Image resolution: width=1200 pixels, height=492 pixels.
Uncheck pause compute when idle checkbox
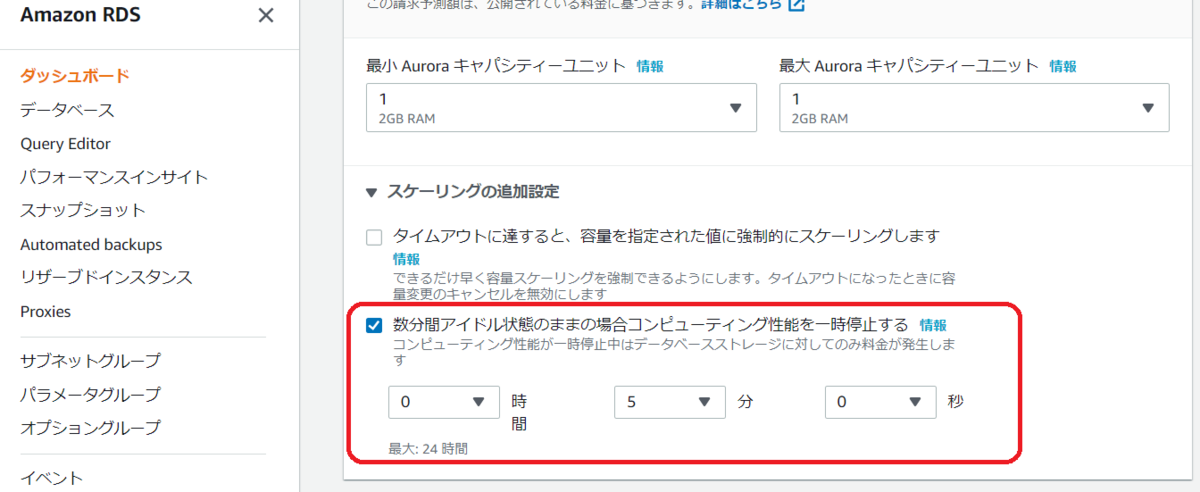pyautogui.click(x=374, y=326)
